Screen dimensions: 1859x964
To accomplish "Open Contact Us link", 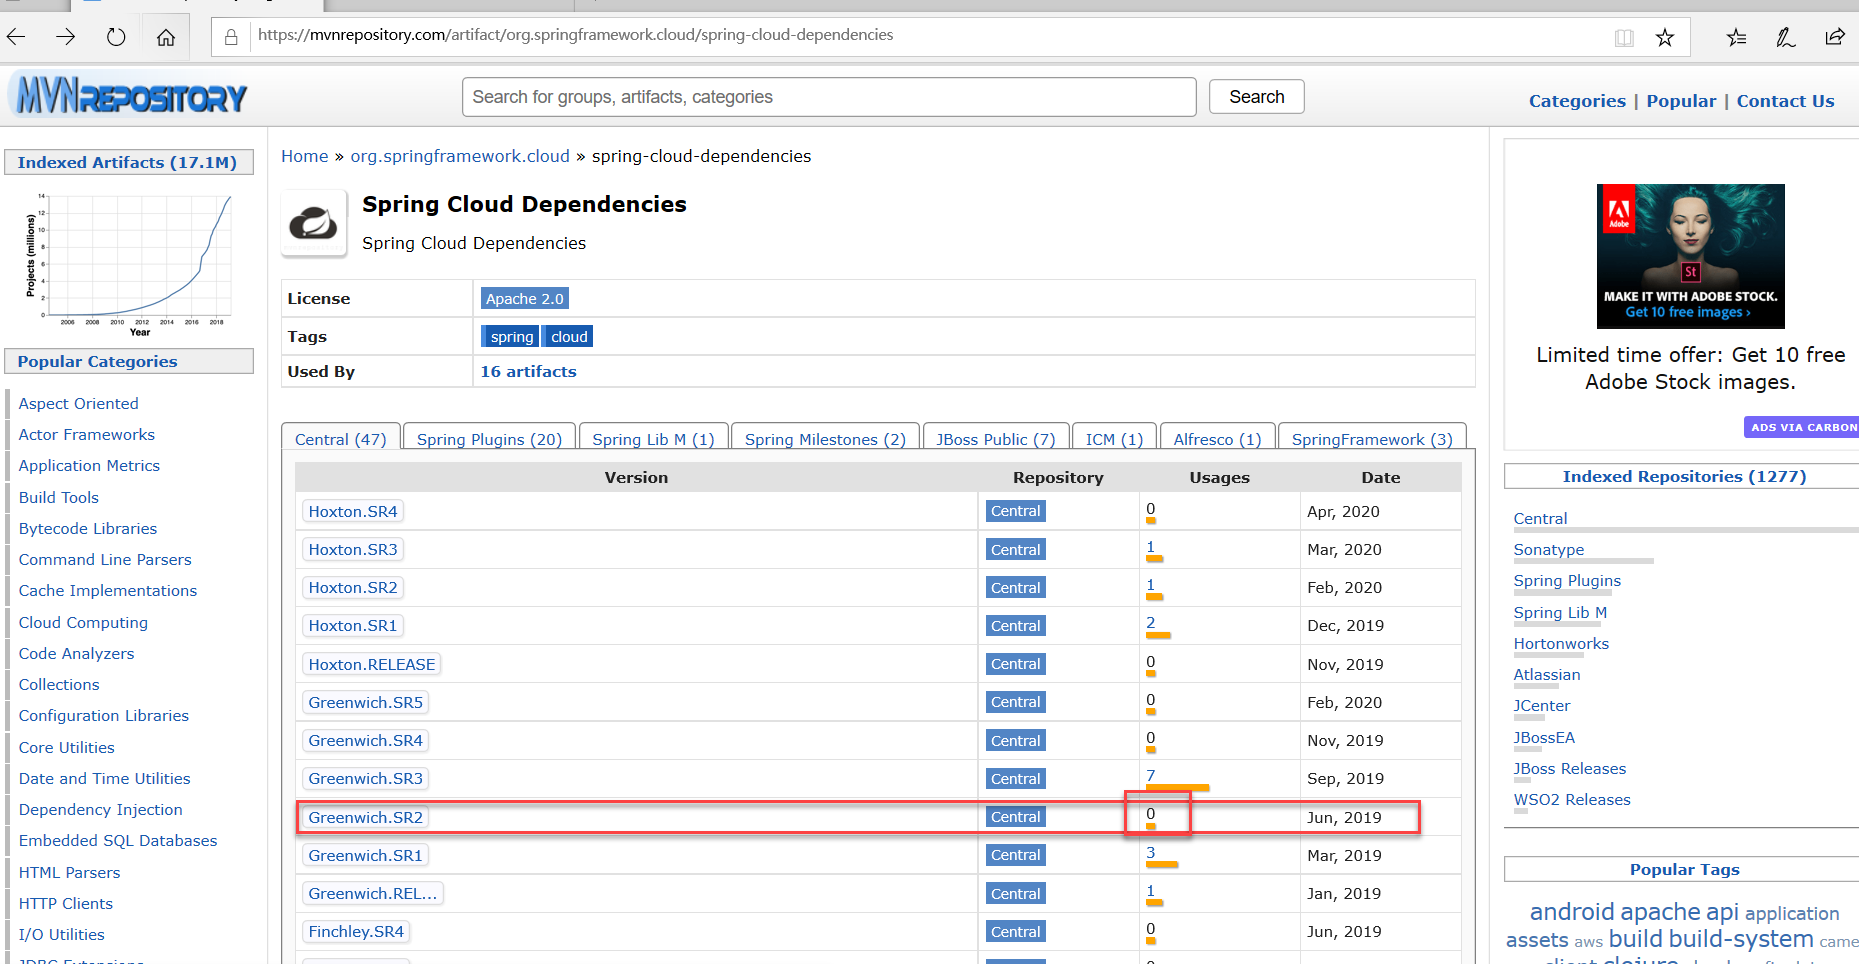I will 1785,101.
